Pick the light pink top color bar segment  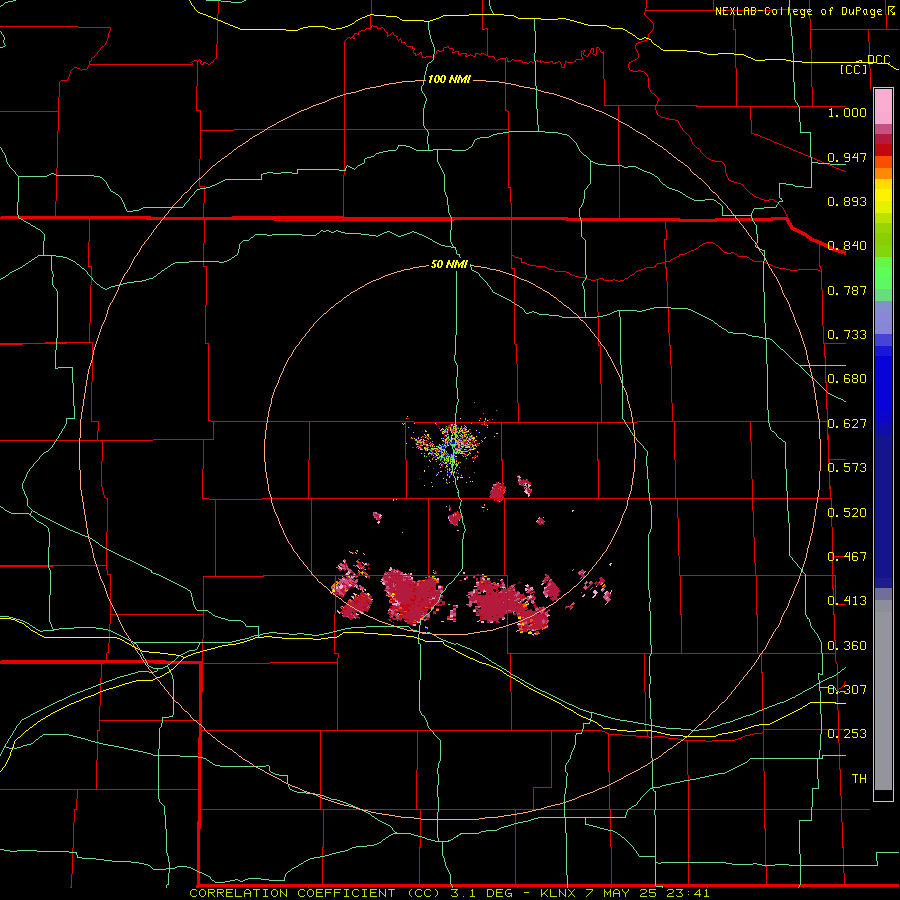[883, 107]
